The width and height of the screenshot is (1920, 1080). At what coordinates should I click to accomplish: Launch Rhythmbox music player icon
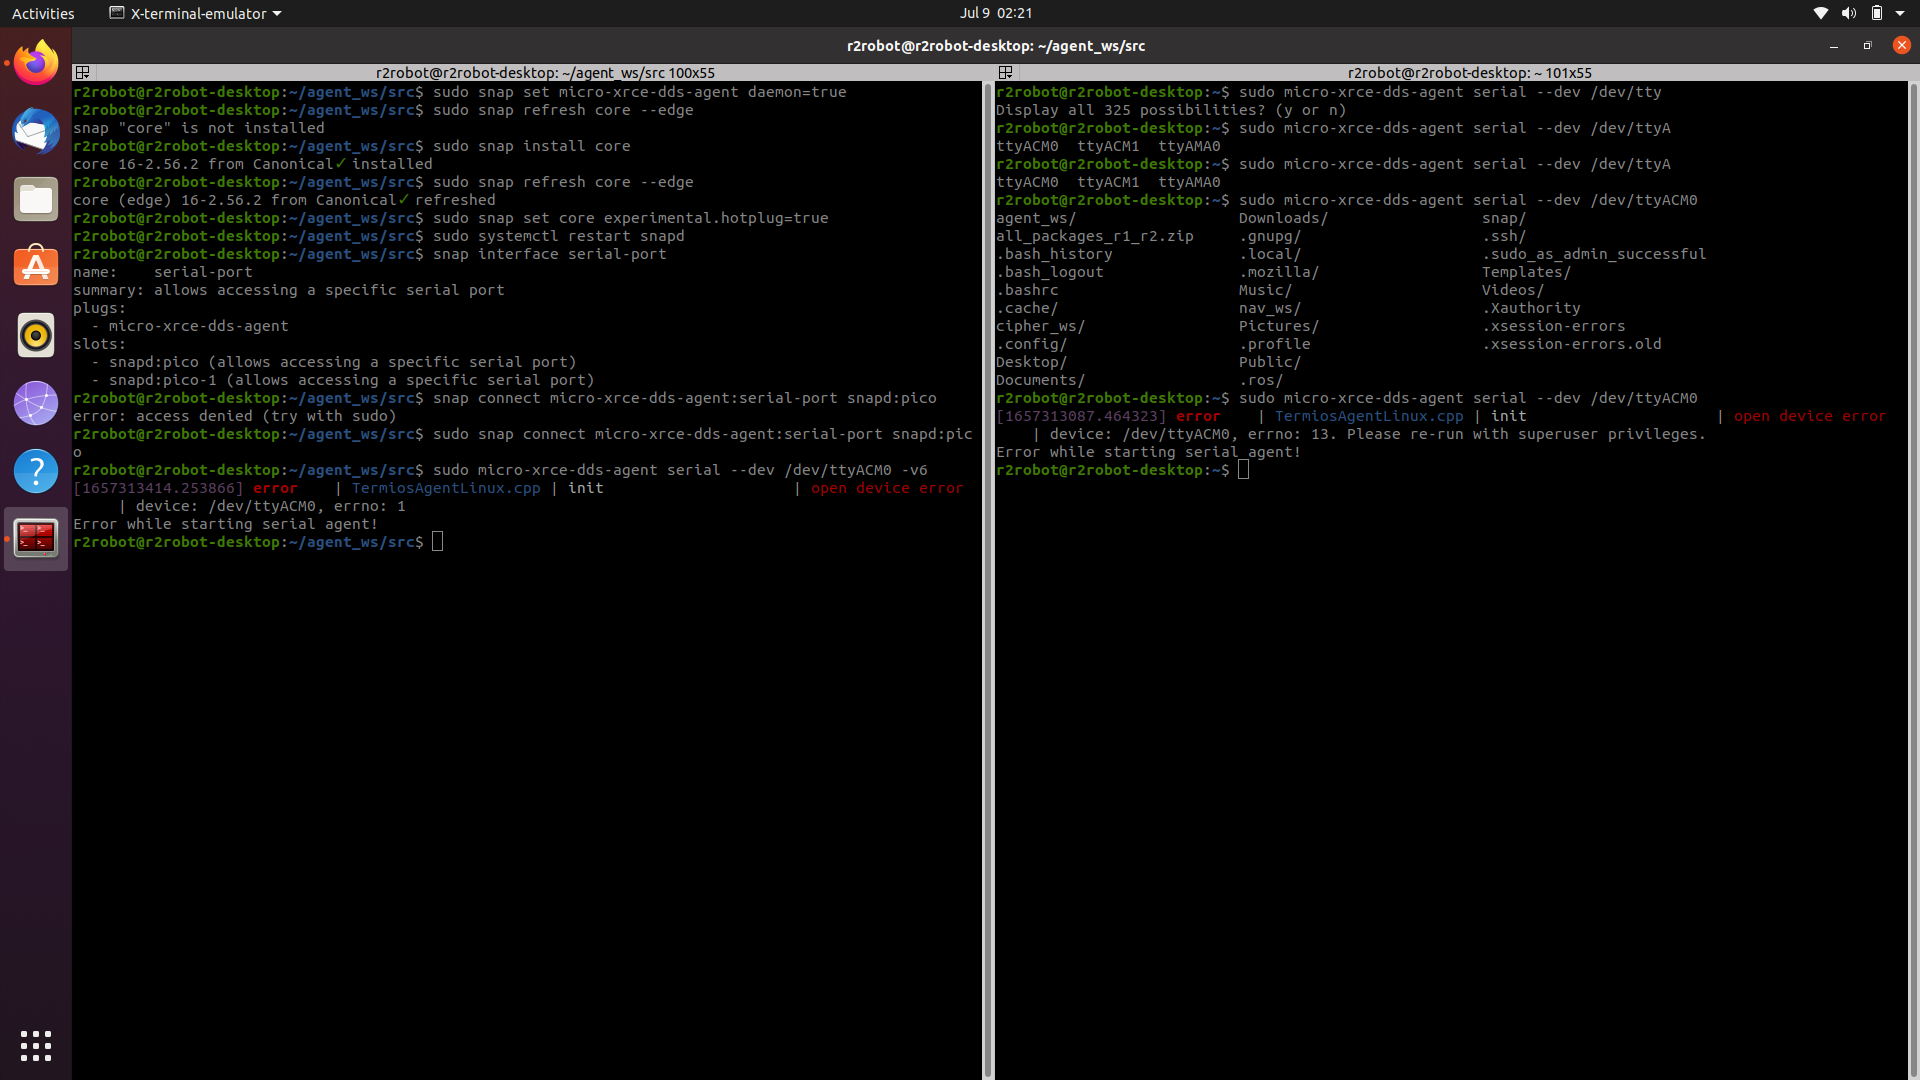pyautogui.click(x=36, y=335)
